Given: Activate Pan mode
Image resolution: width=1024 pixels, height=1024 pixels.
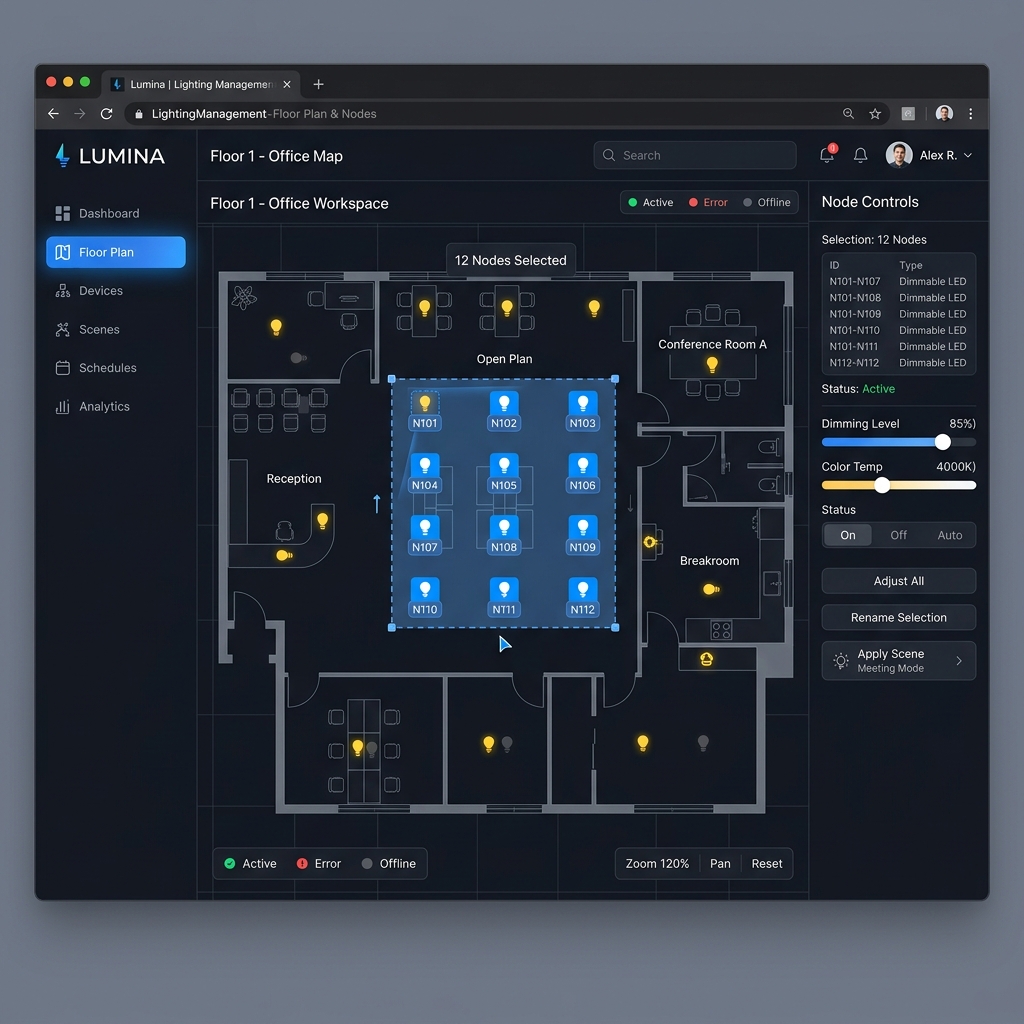Looking at the screenshot, I should 720,863.
